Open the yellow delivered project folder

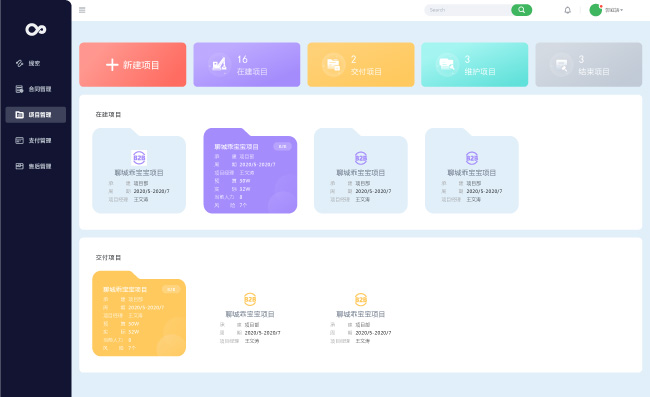pyautogui.click(x=139, y=313)
